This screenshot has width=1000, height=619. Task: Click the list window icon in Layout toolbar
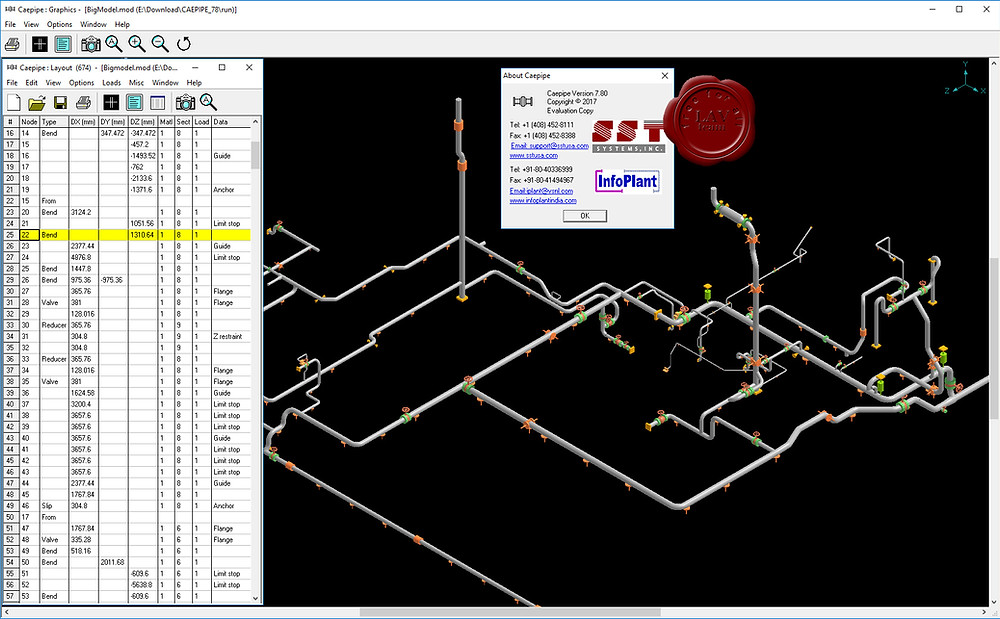(134, 102)
